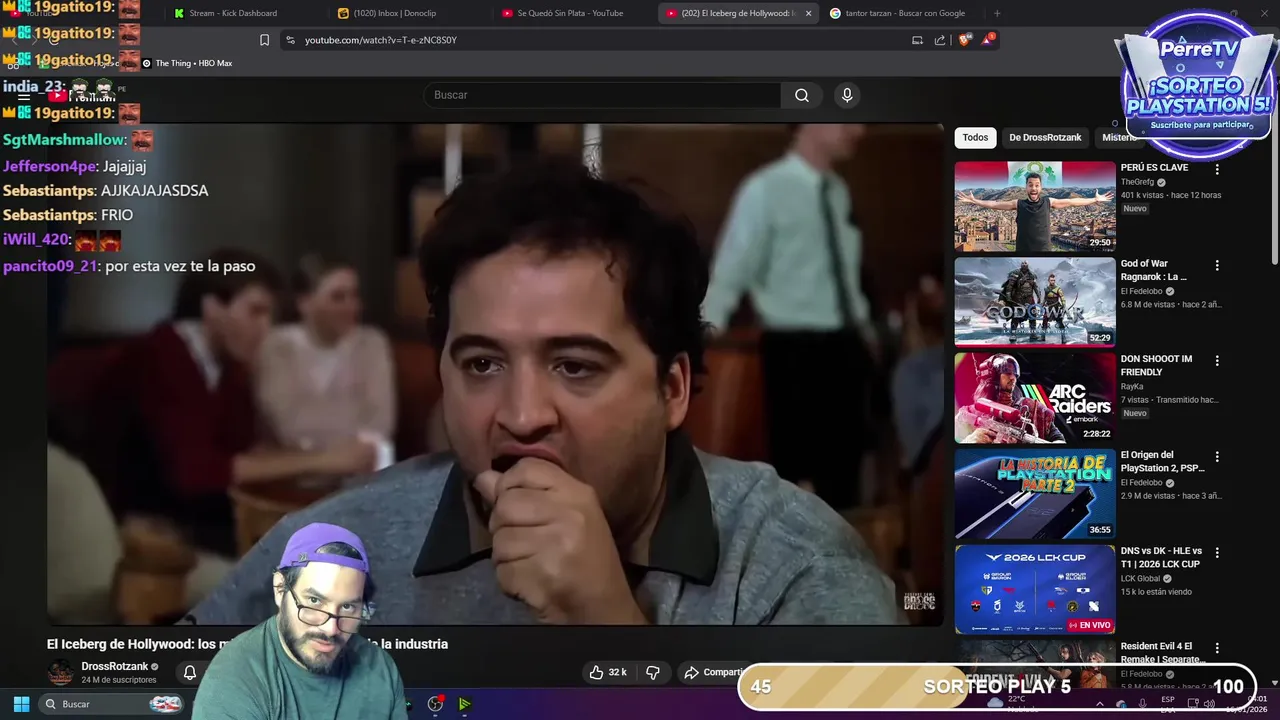Like the video with thumbs up
The image size is (1280, 720).
click(x=608, y=672)
